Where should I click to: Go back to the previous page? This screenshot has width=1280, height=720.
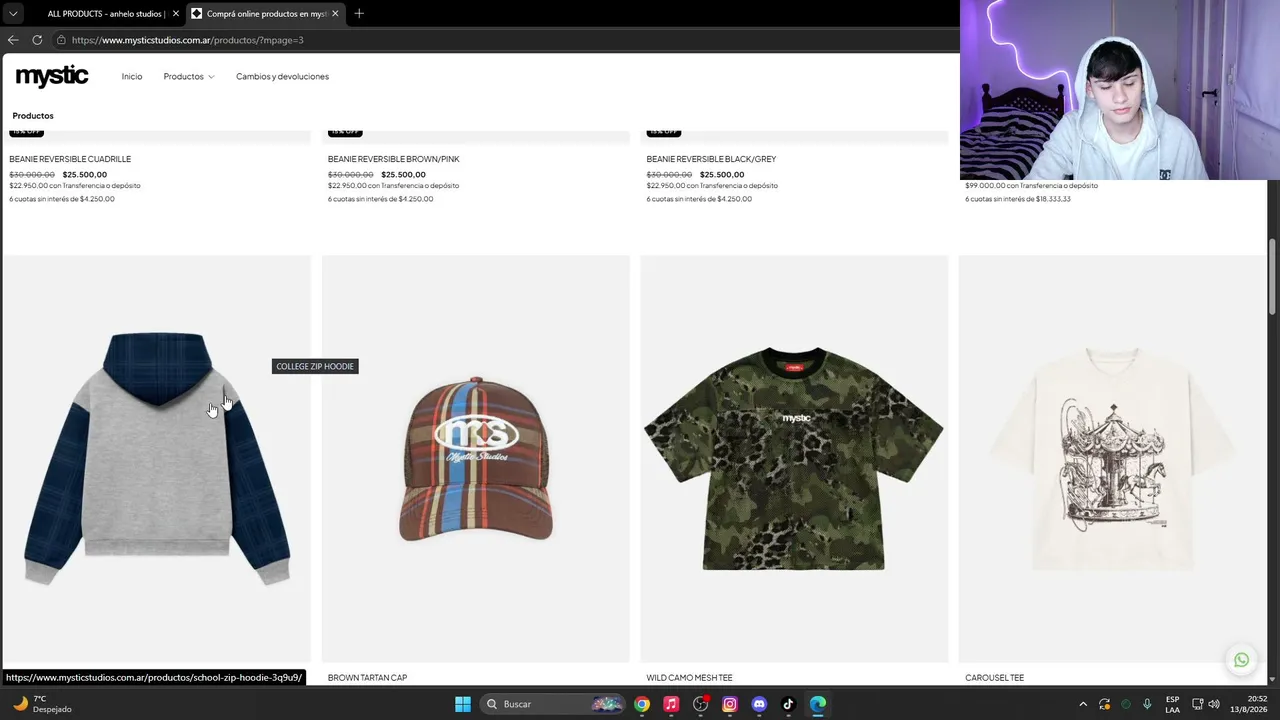13,40
